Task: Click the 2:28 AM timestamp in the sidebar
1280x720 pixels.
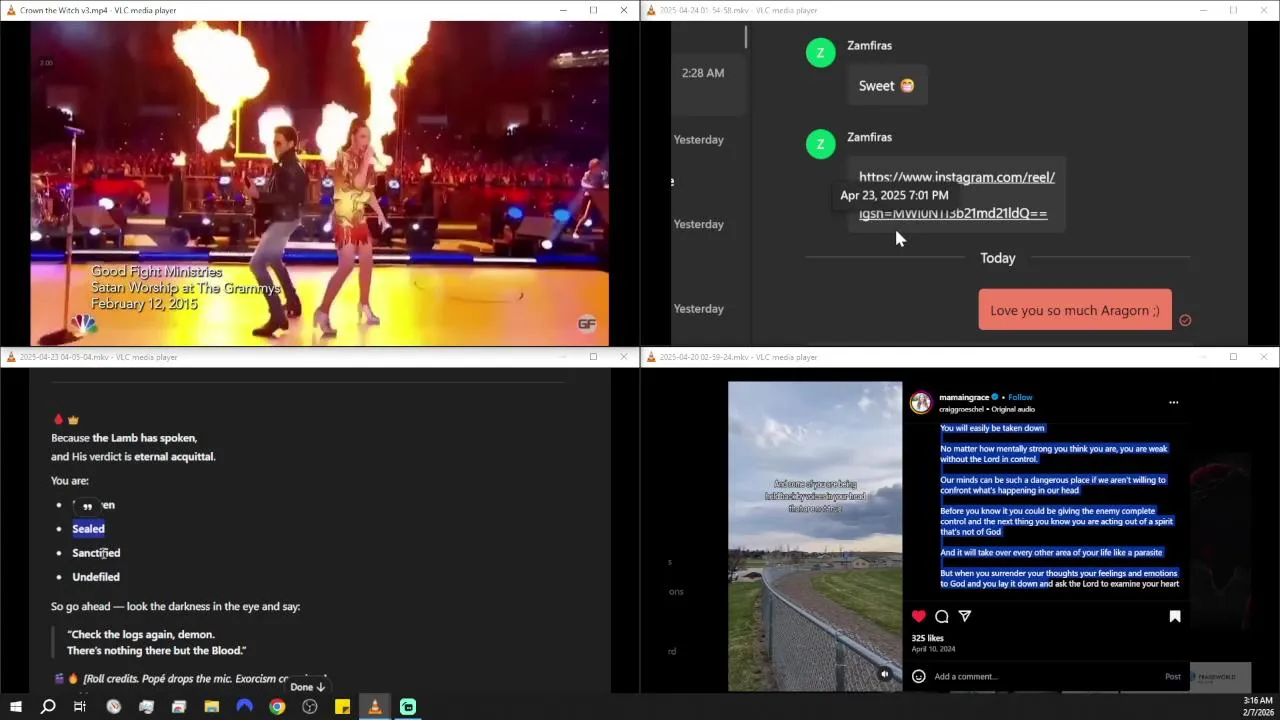Action: [x=703, y=73]
